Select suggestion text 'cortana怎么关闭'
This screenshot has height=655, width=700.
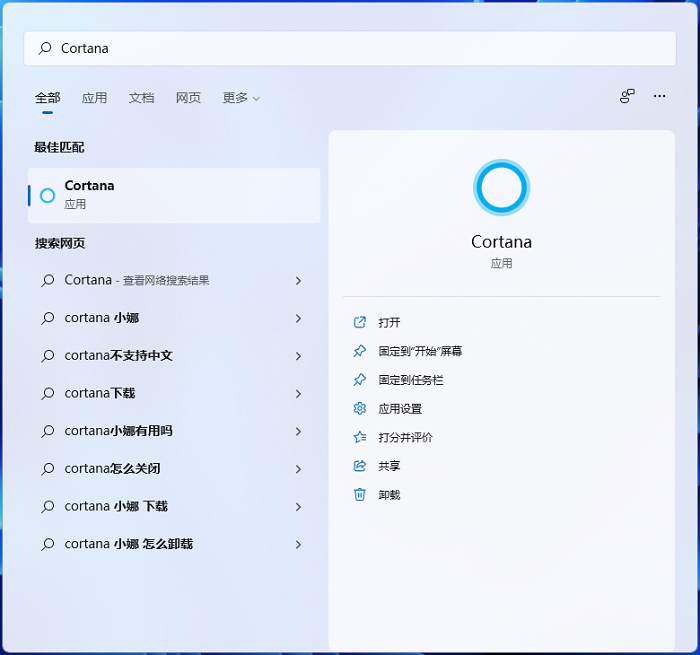(x=112, y=468)
